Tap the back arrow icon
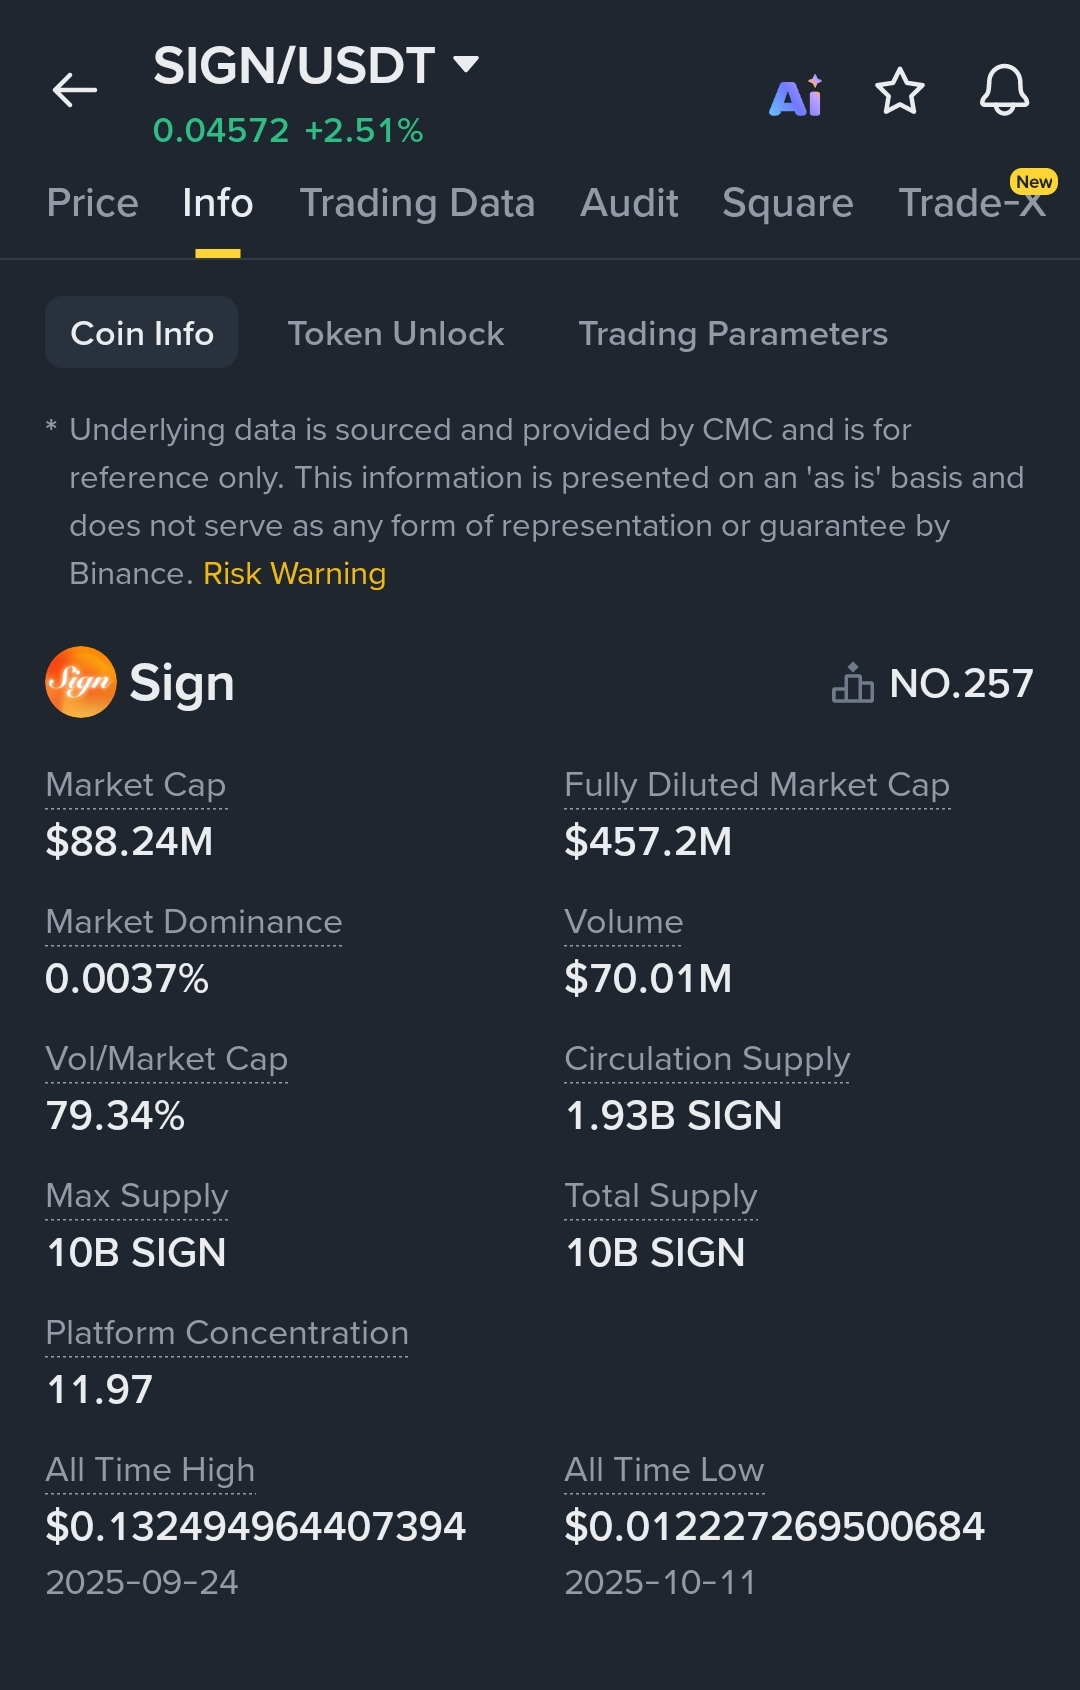Image resolution: width=1080 pixels, height=1690 pixels. point(75,90)
